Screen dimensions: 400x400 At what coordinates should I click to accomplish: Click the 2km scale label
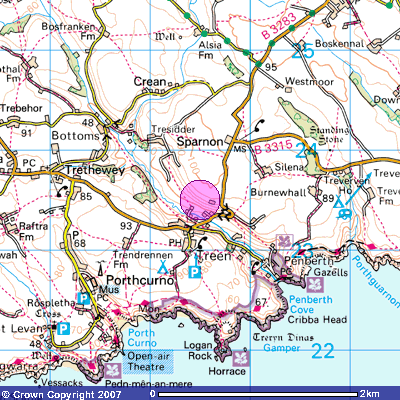point(369,394)
